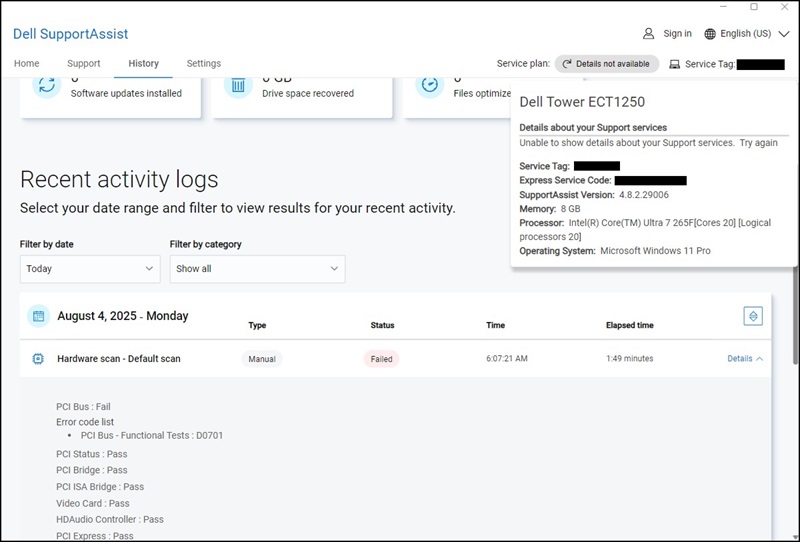
Task: Click the software updates installed icon
Action: click(x=47, y=85)
